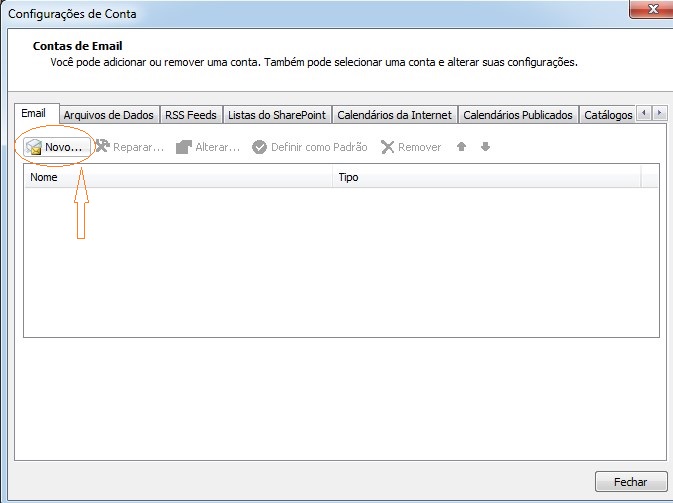Open the RSS Feeds tab
This screenshot has width=673, height=503.
point(191,115)
